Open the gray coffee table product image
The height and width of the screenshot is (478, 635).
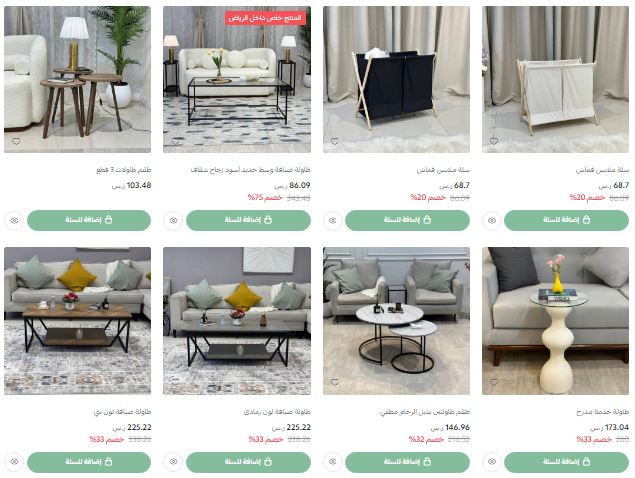click(x=237, y=321)
